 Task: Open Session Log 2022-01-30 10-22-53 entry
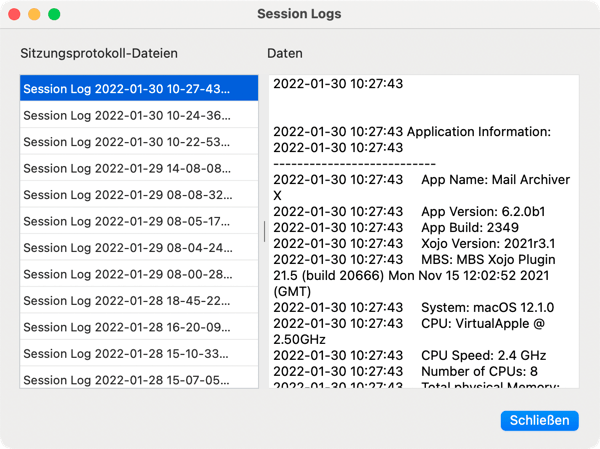pyautogui.click(x=137, y=142)
